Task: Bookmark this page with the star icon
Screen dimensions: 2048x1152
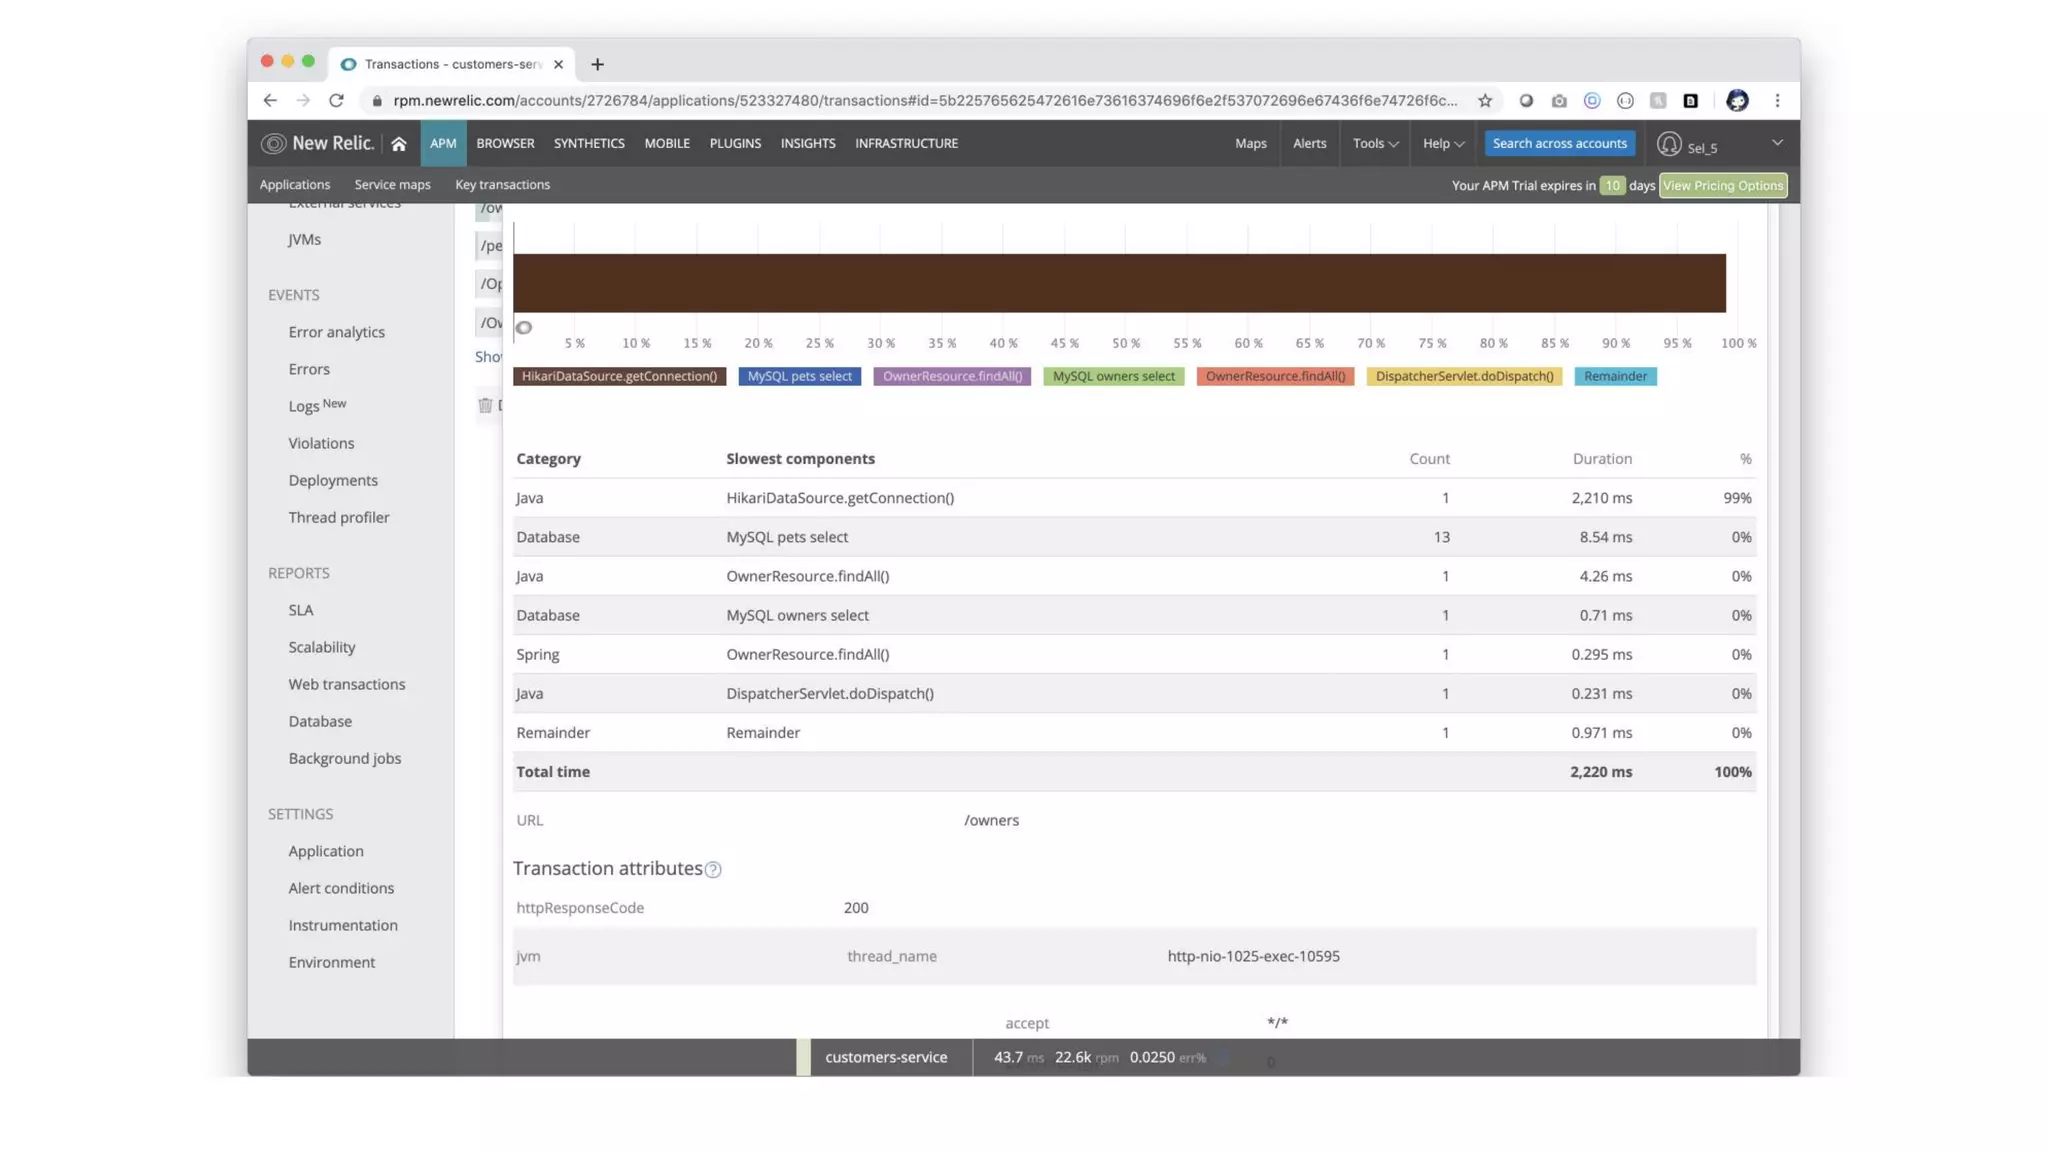Action: [x=1485, y=101]
